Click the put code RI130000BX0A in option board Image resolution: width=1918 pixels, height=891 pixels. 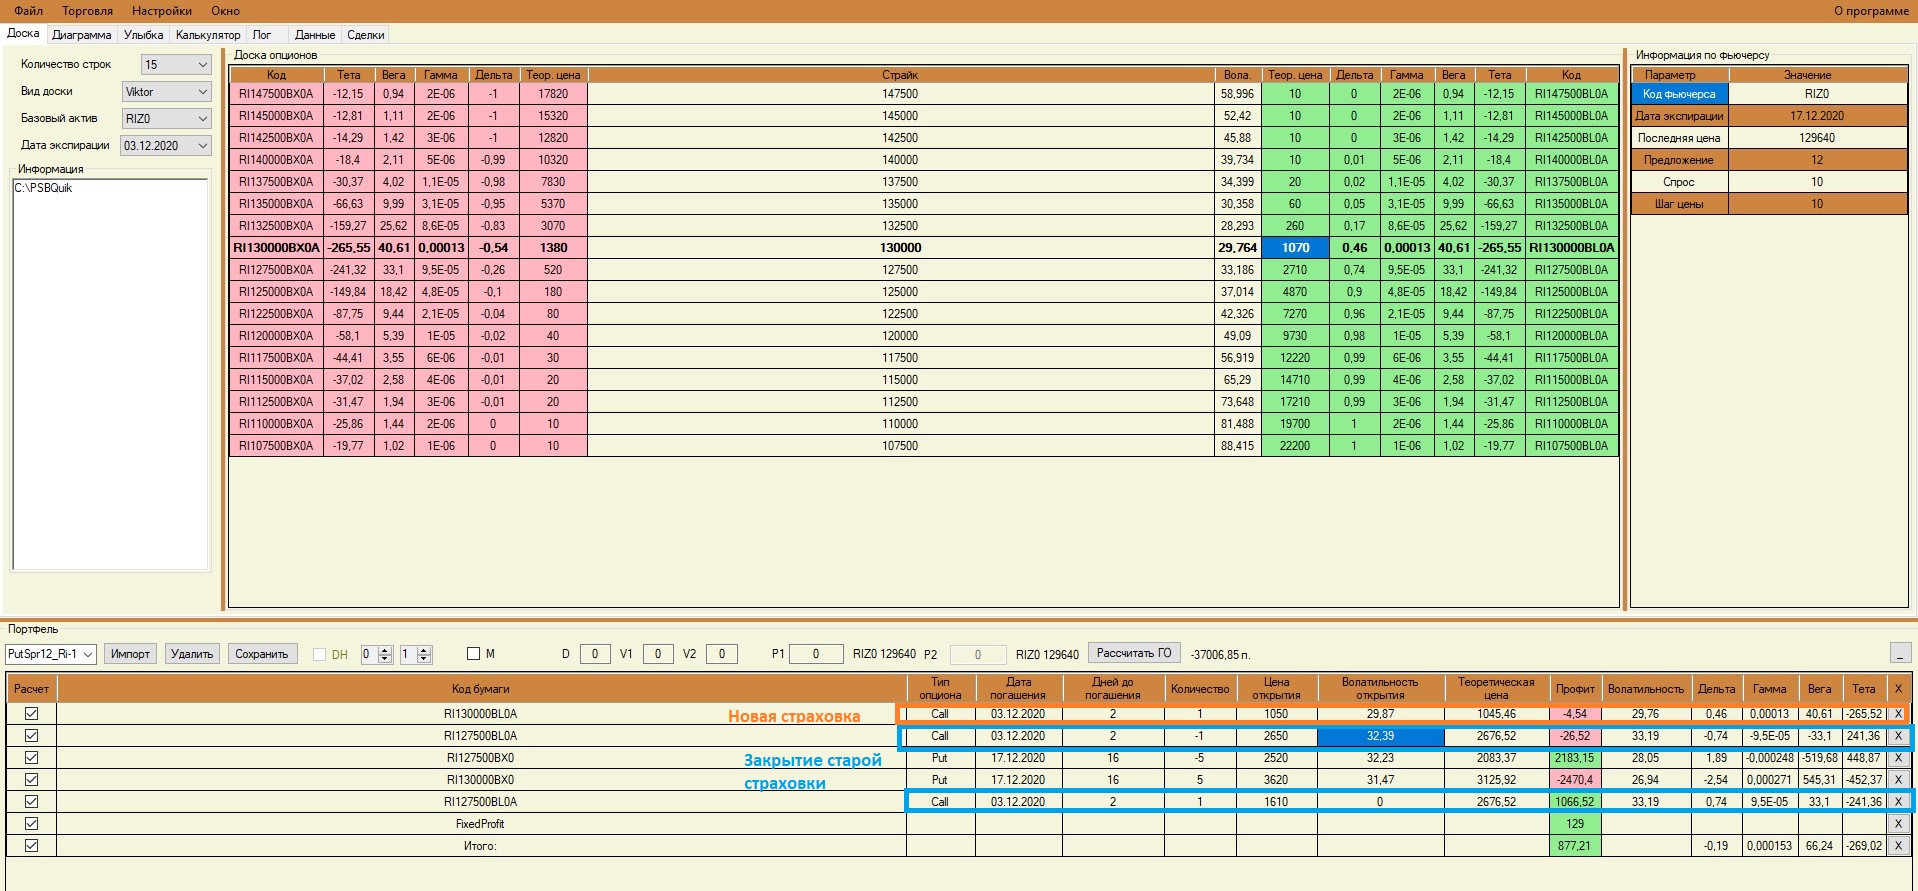coord(276,248)
